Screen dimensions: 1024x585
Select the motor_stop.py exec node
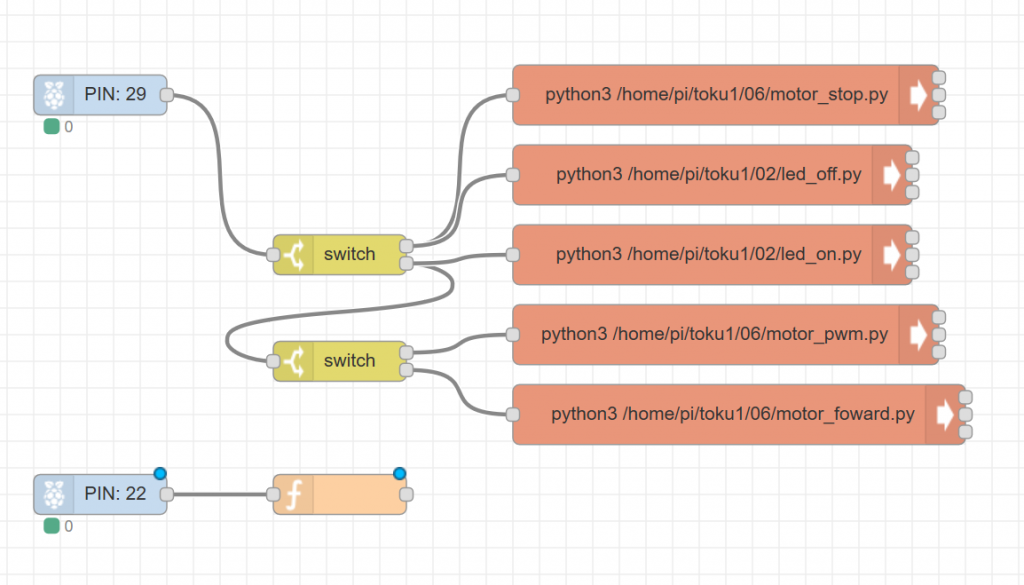(716, 95)
